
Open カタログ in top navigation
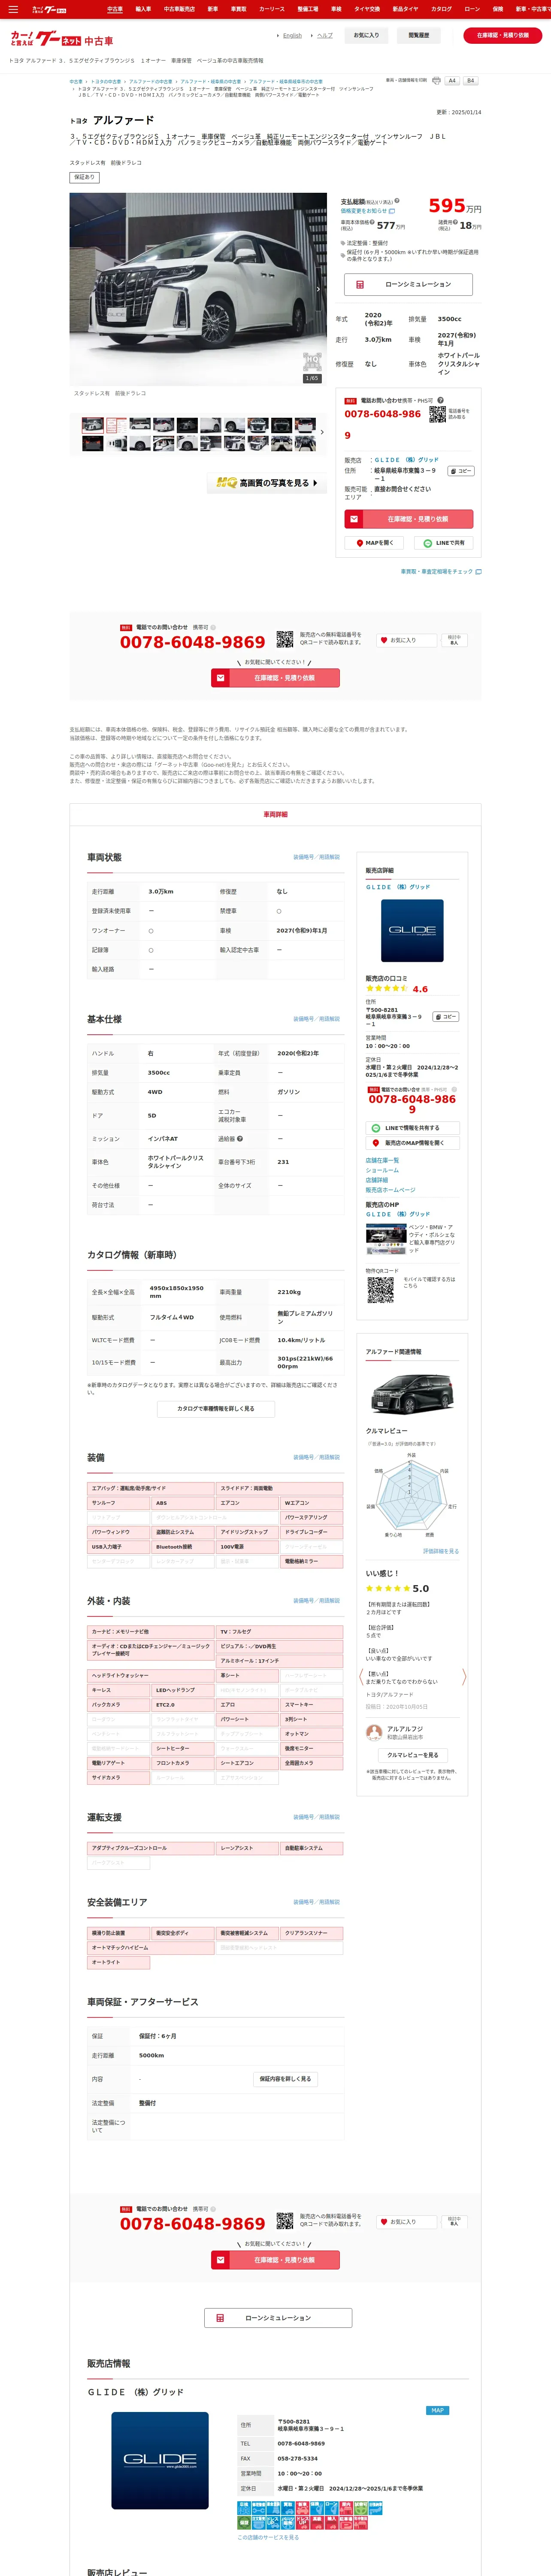(x=441, y=9)
